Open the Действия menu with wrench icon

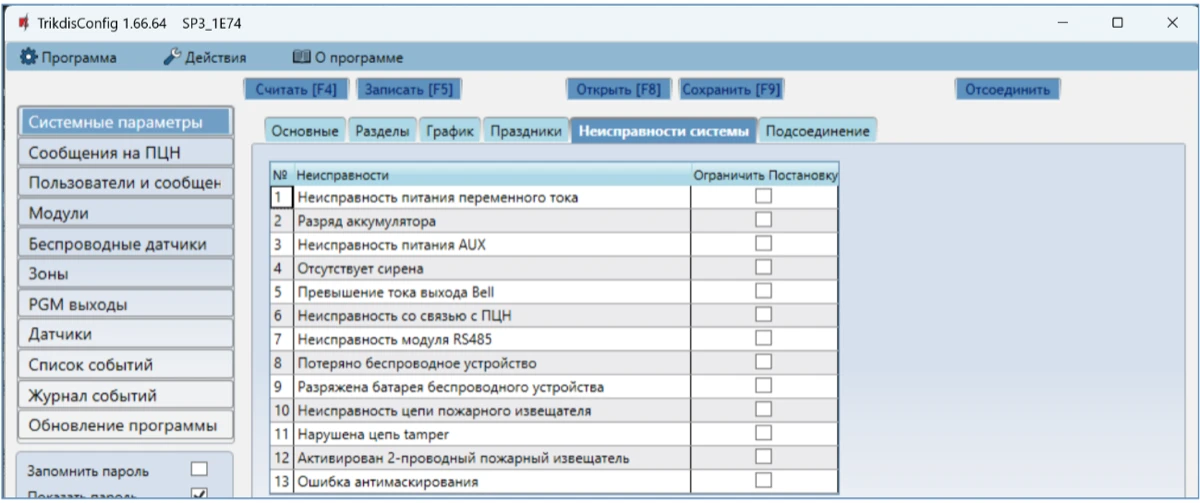[205, 58]
